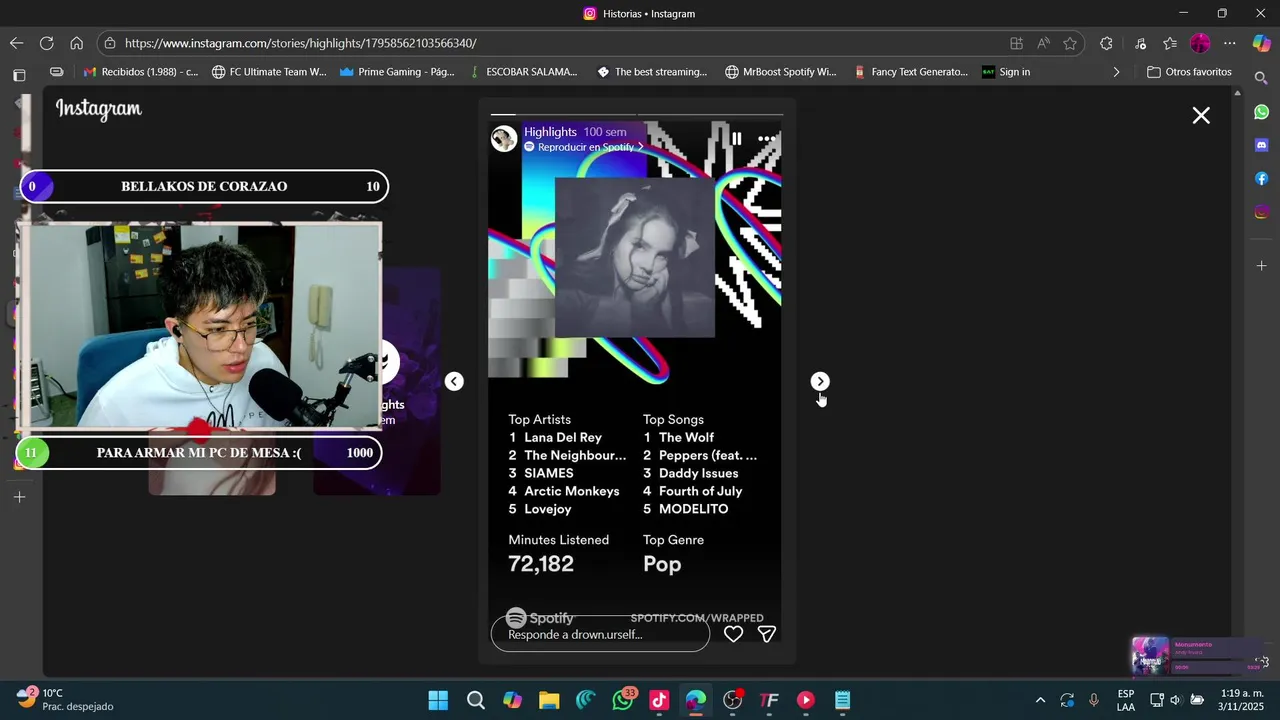Open the 'ESCOBAR SALAMA...' bookmark
The width and height of the screenshot is (1280, 720).
coord(523,72)
